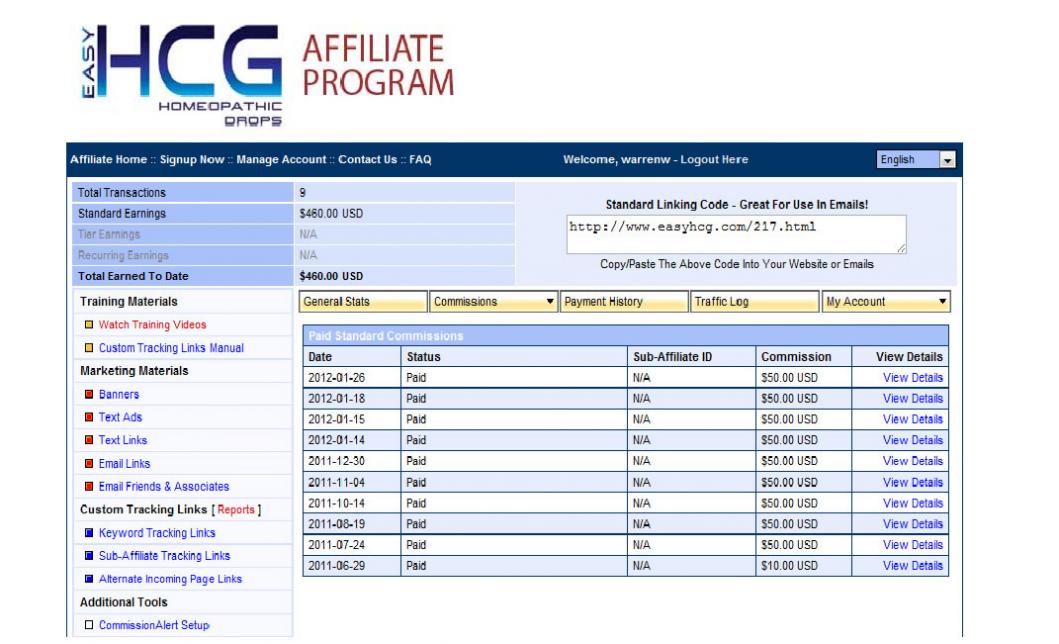Open the Signup Now page
1059x644 pixels.
[x=192, y=160]
